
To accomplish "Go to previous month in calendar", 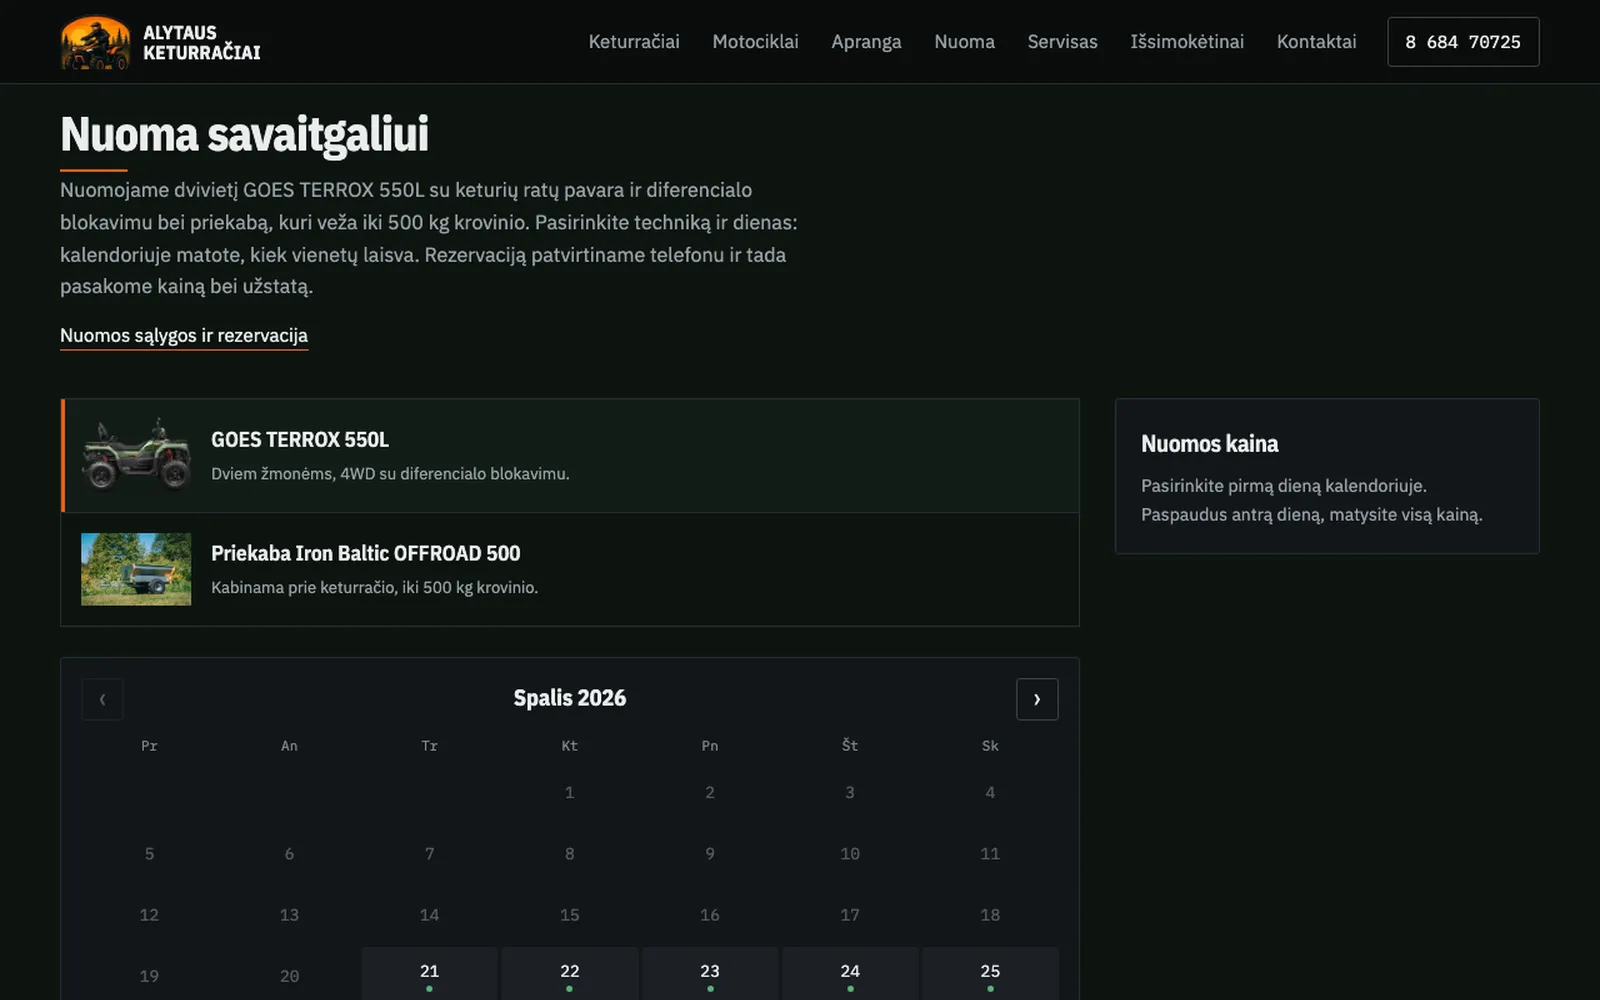I will 102,699.
